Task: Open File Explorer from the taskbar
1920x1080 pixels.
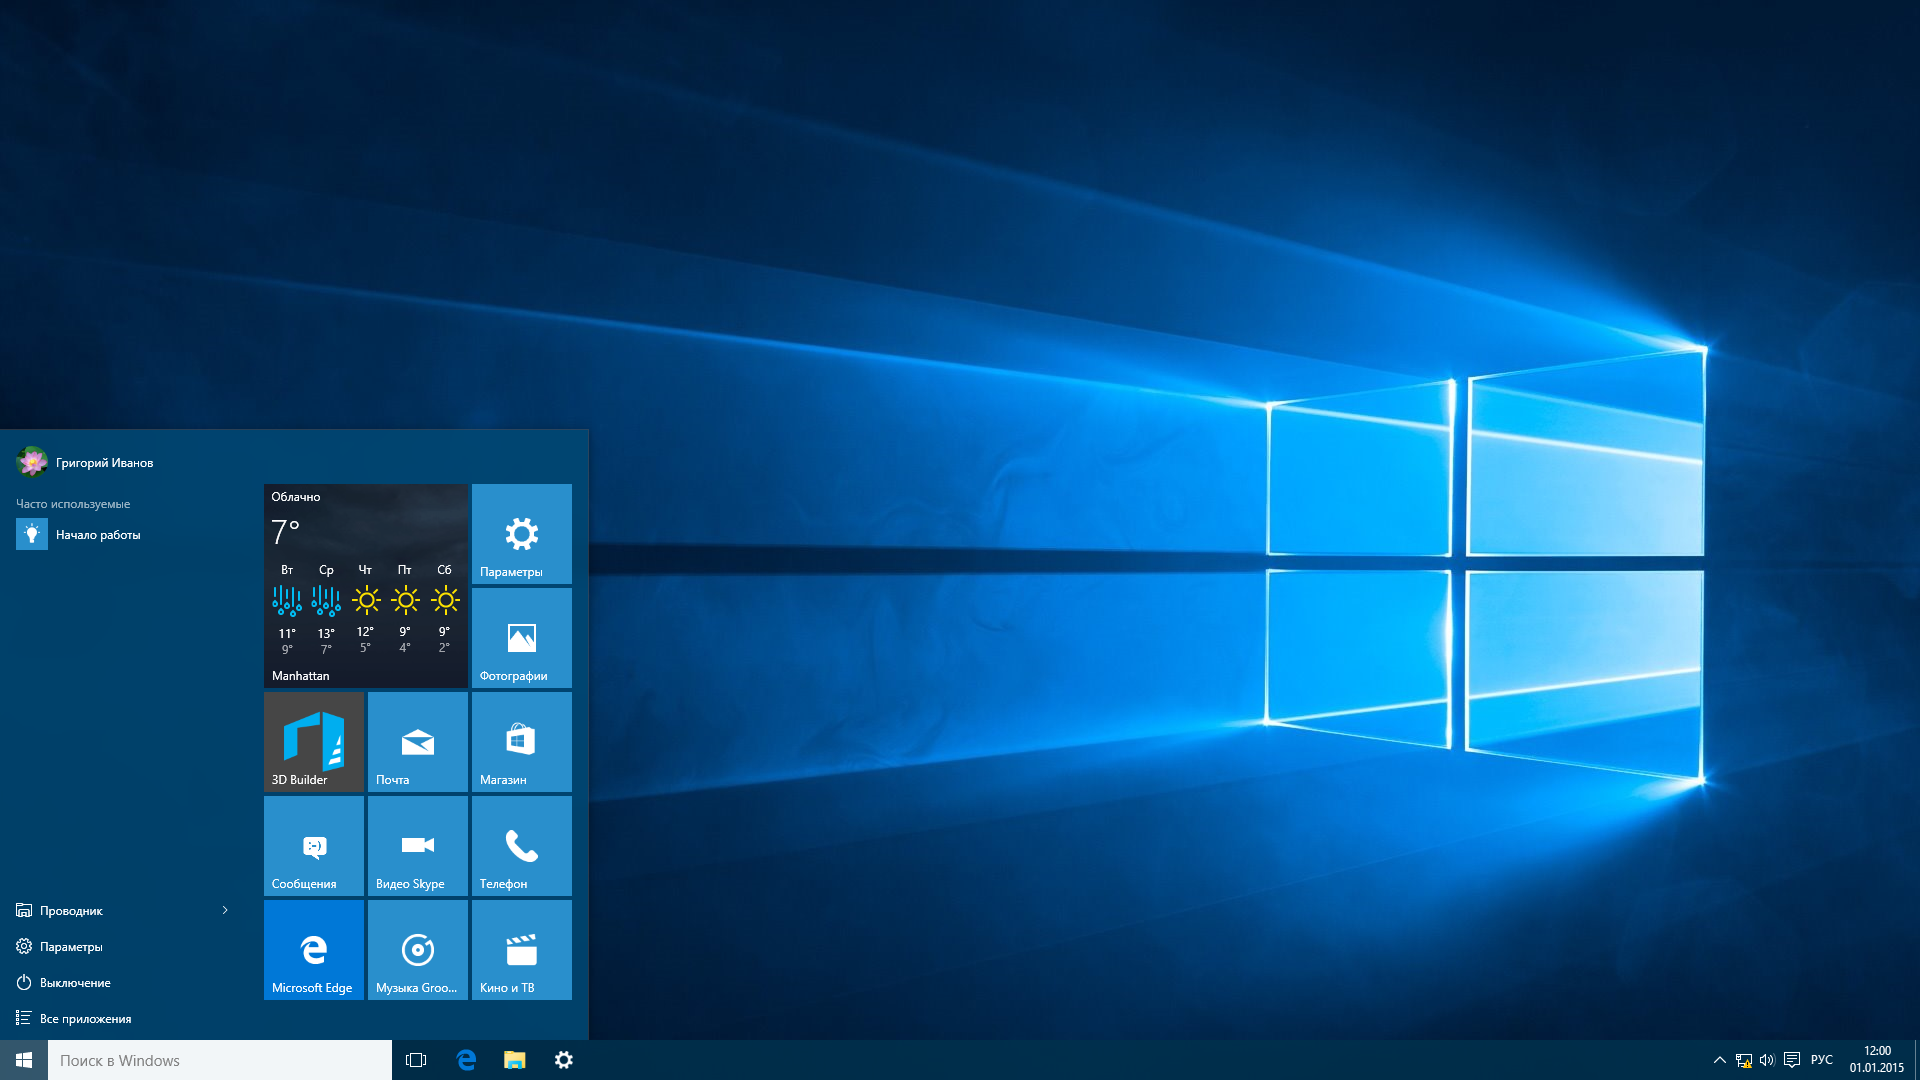Action: point(515,1060)
